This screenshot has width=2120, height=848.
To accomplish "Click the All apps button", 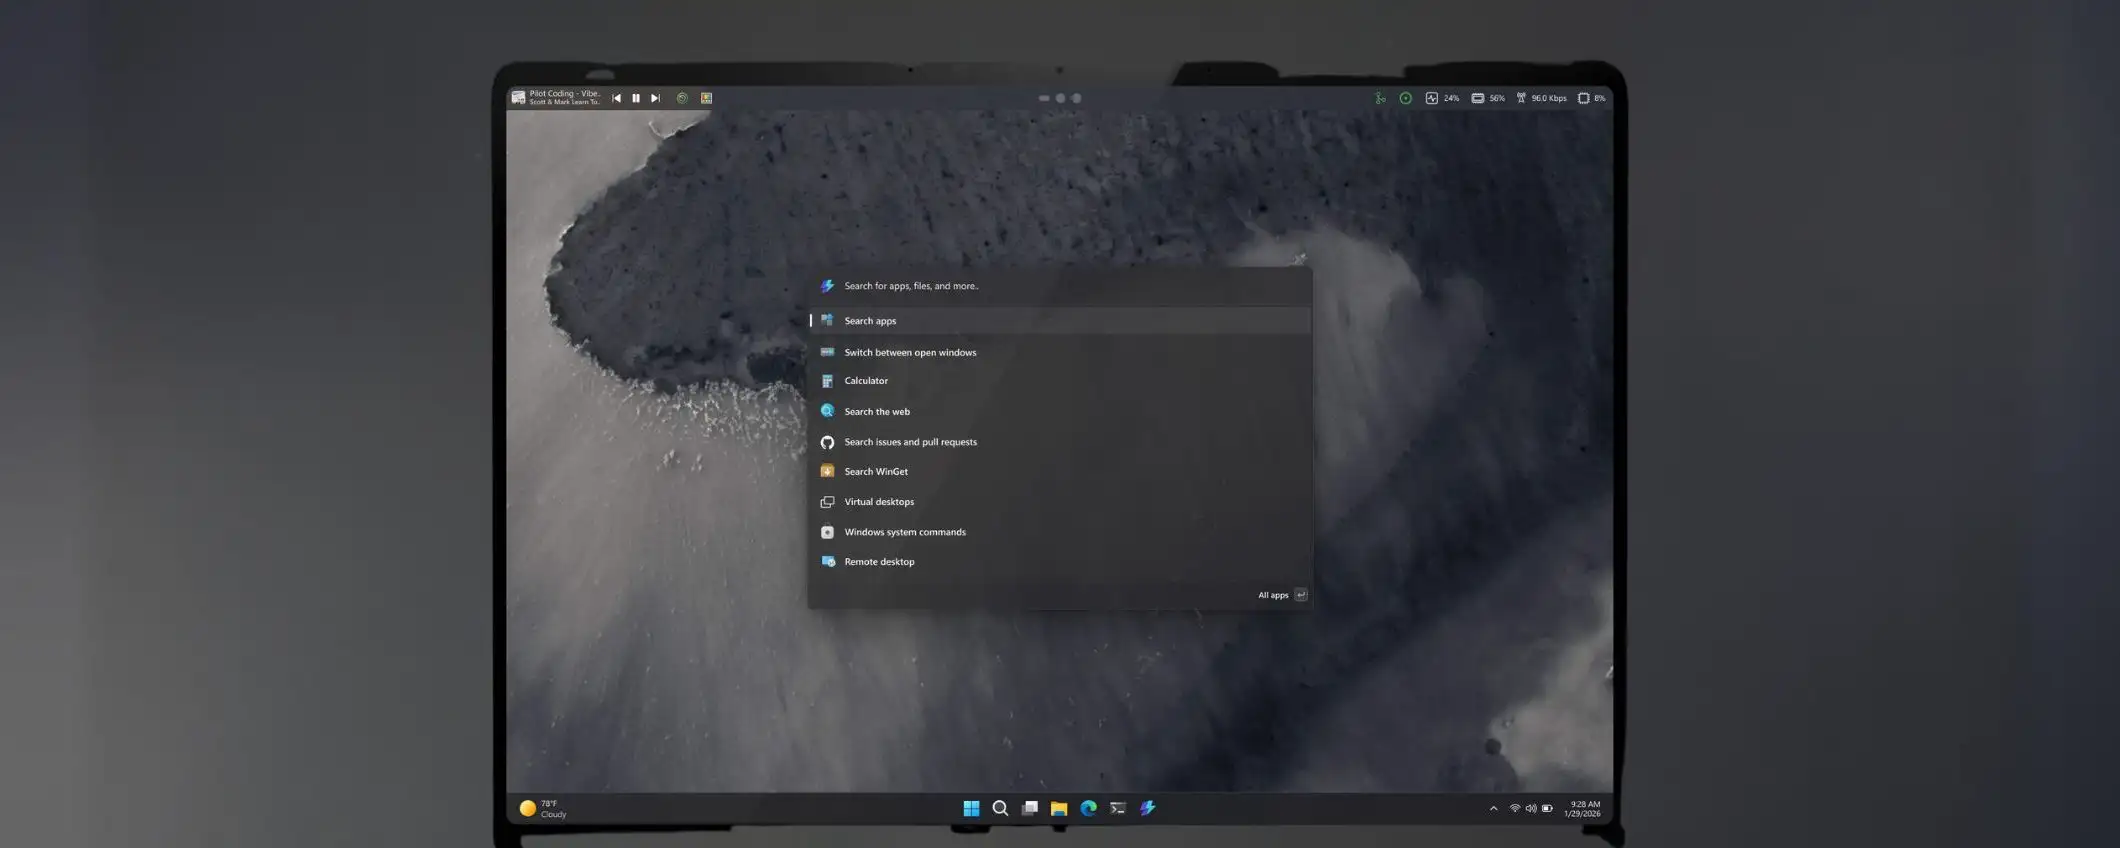I will 1282,595.
